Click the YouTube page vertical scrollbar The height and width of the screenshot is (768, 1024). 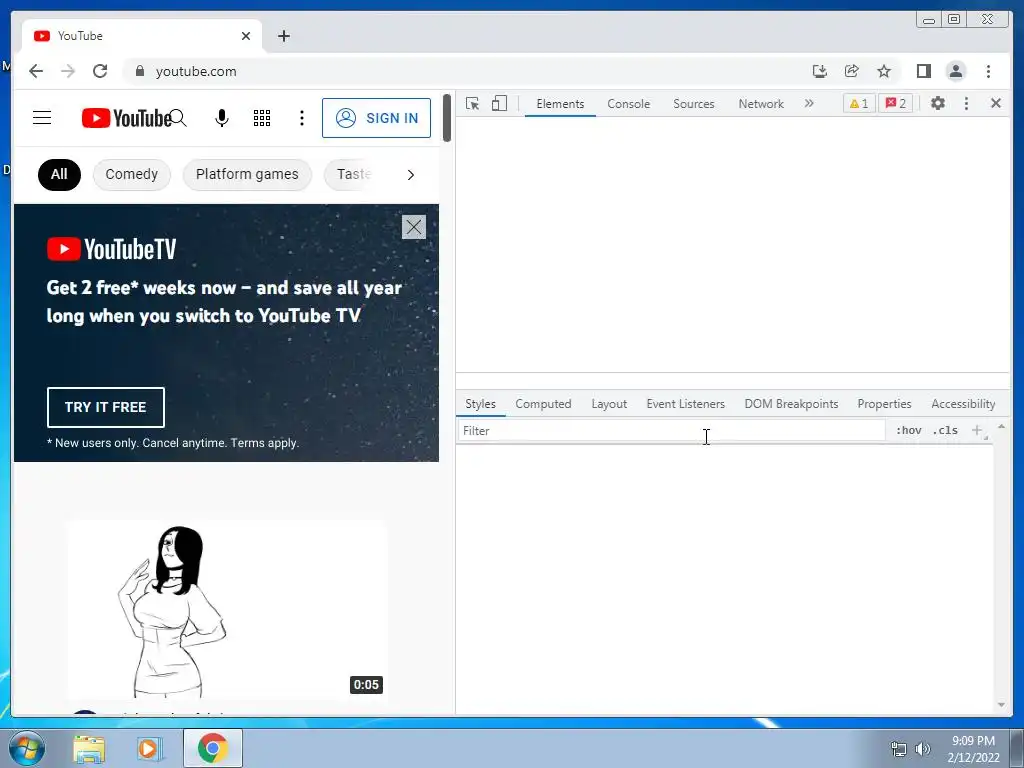click(447, 118)
